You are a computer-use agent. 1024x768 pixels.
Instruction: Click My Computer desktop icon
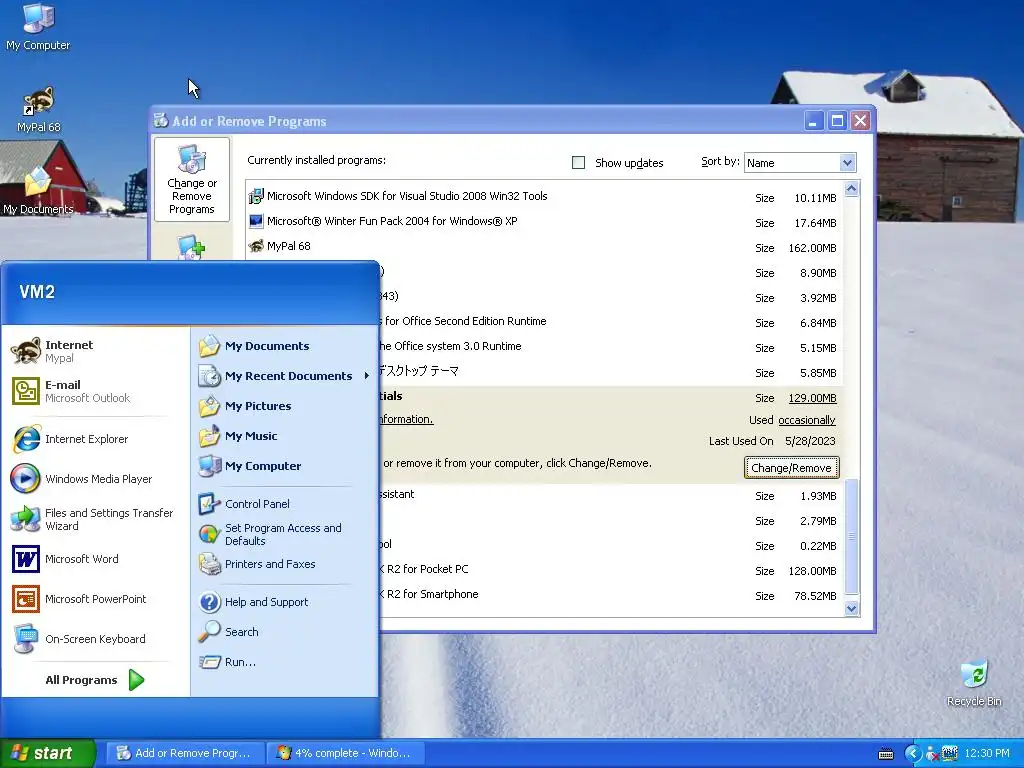tap(38, 27)
